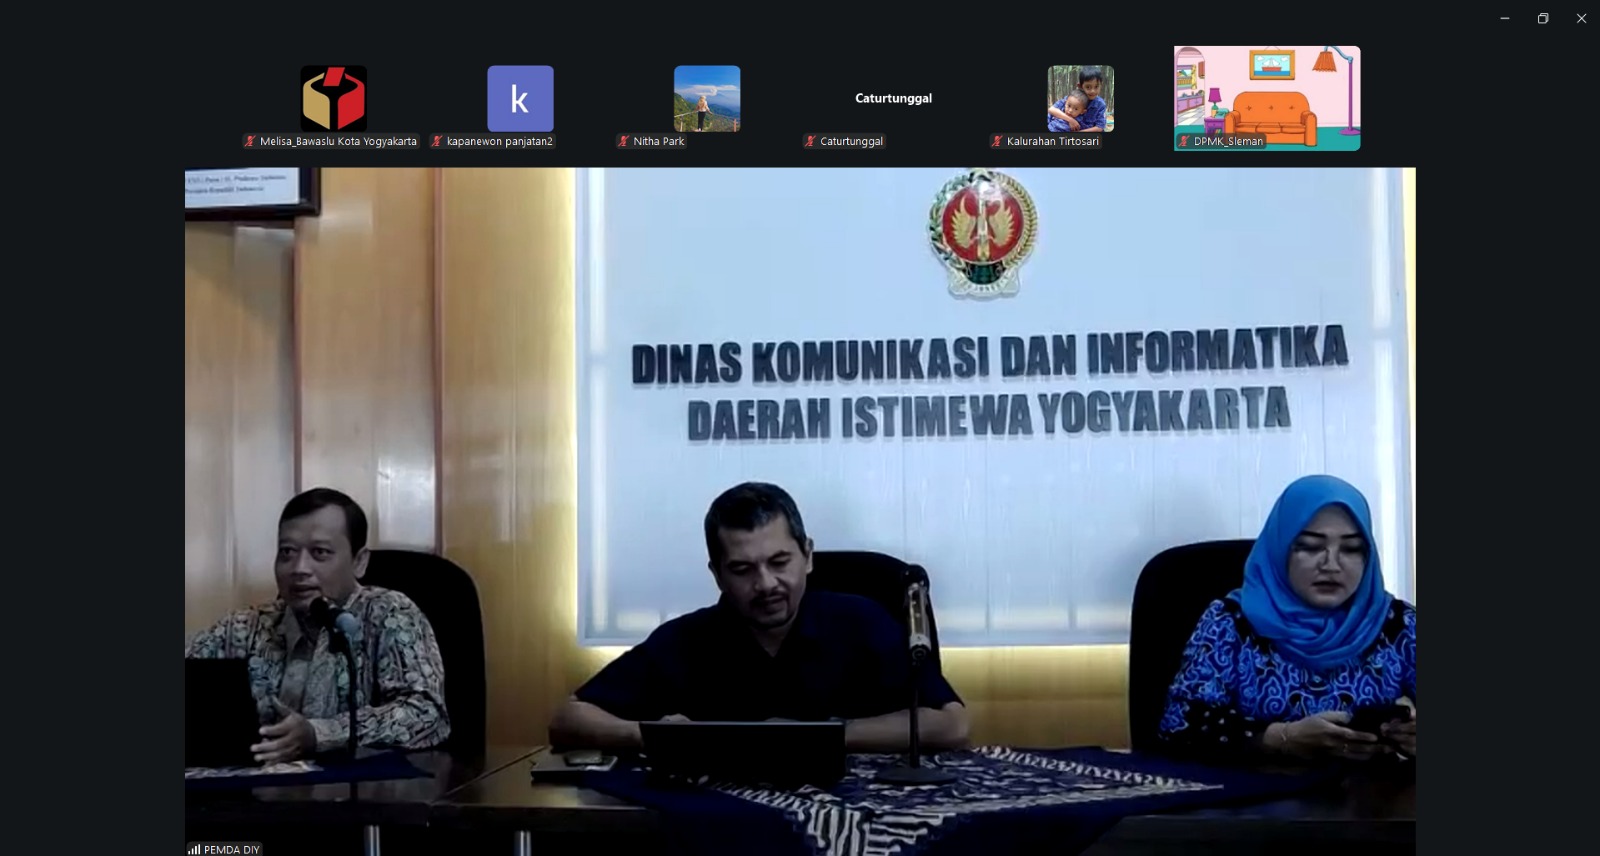The width and height of the screenshot is (1600, 856).
Task: Click Kalurahan Tirtosari's participant photo
Action: point(1081,98)
